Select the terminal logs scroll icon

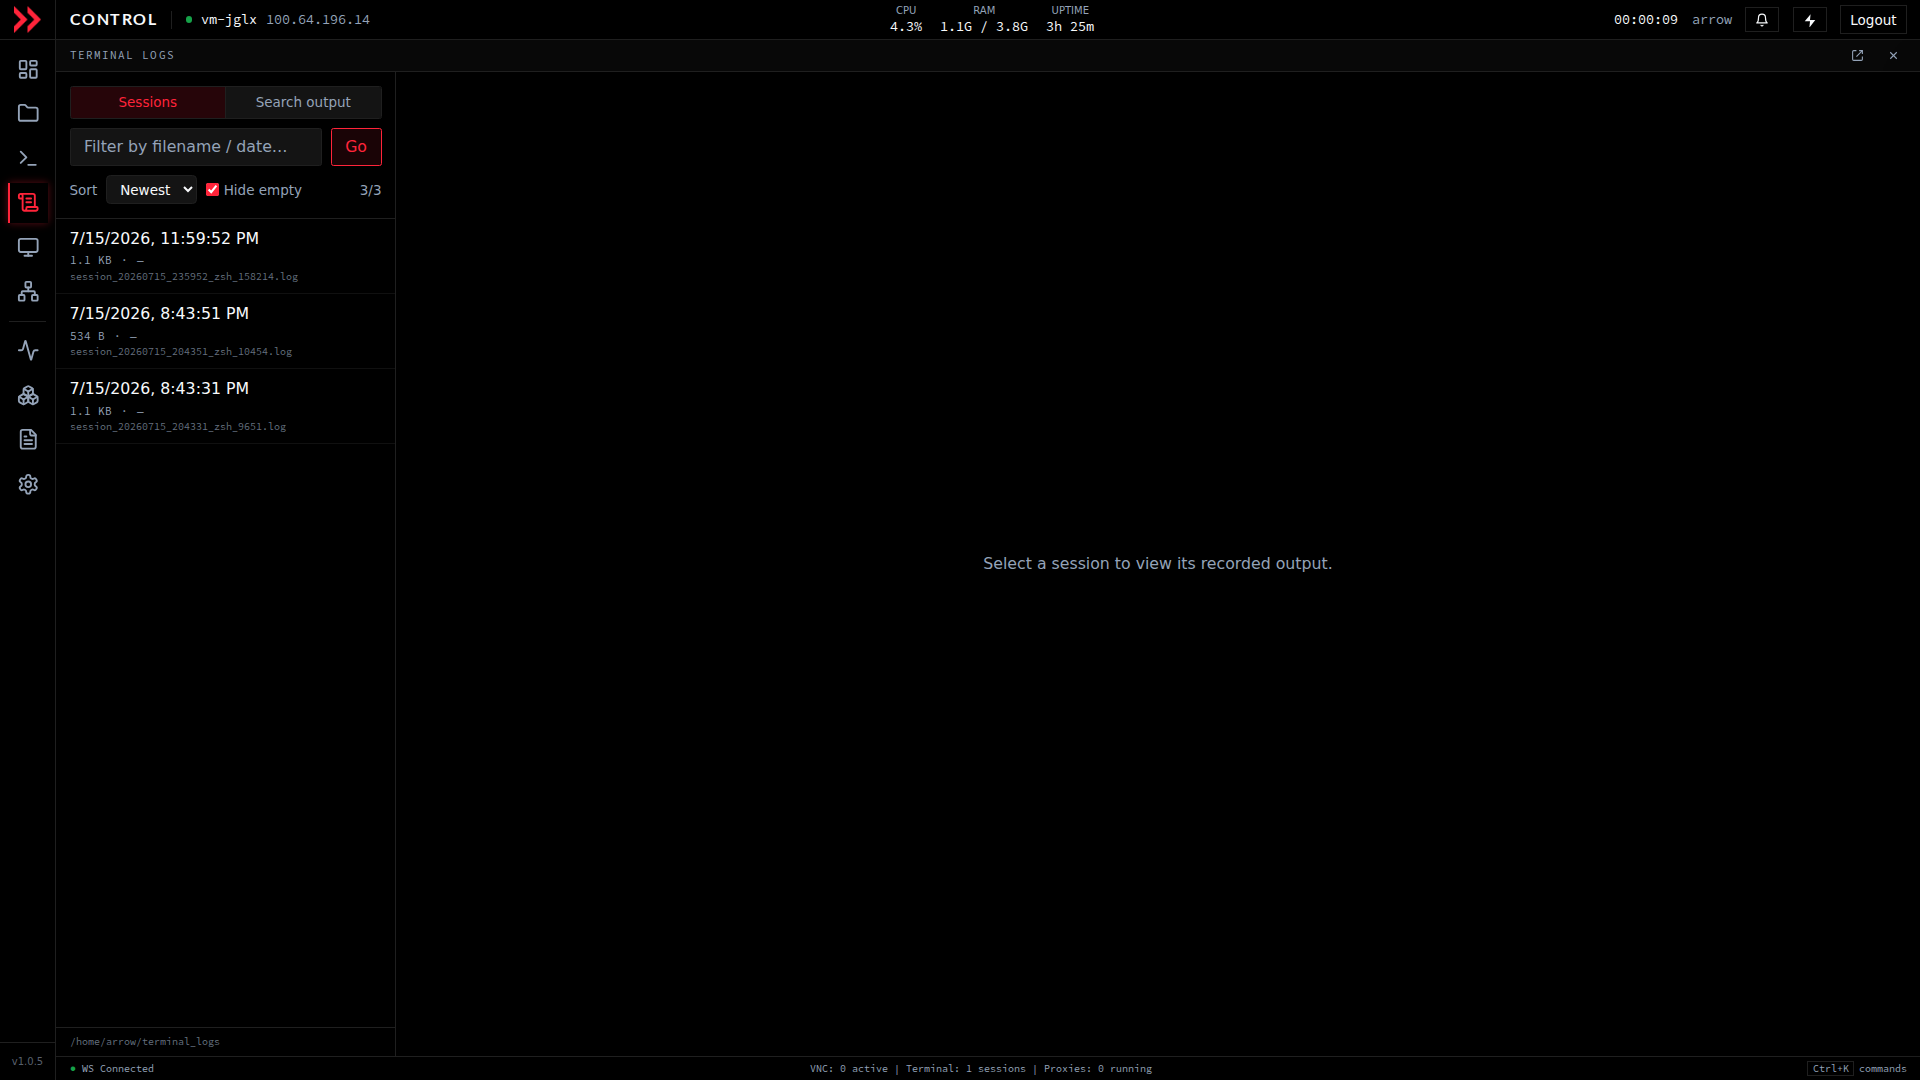[x=28, y=203]
